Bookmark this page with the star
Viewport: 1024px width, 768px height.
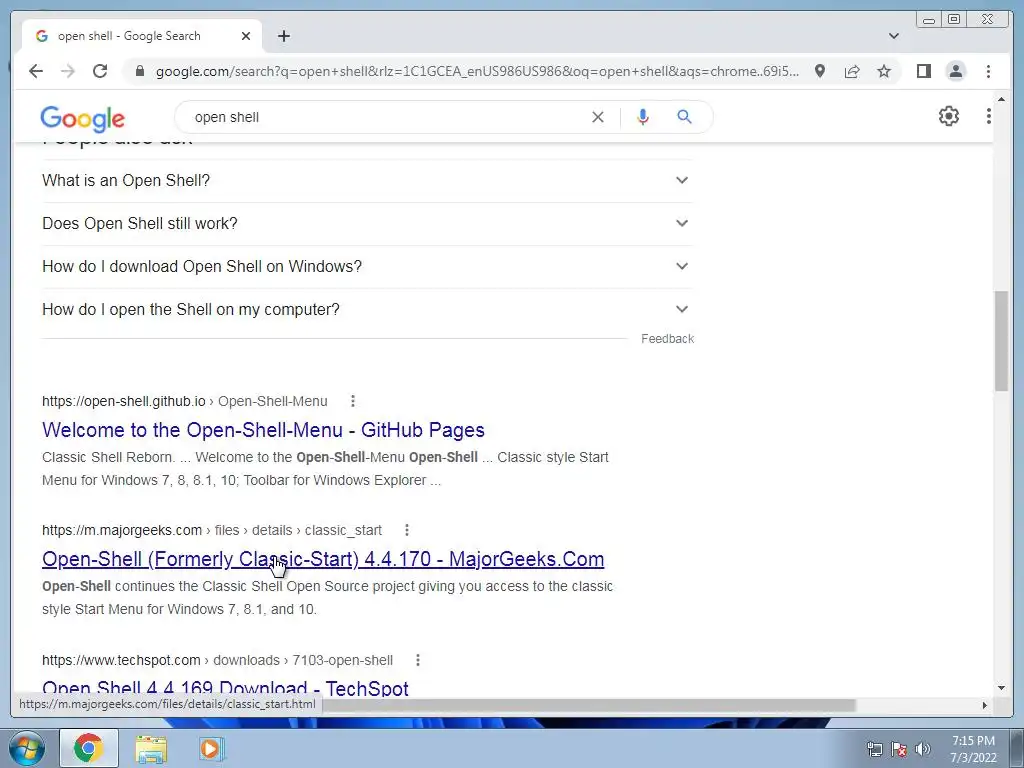pos(884,71)
